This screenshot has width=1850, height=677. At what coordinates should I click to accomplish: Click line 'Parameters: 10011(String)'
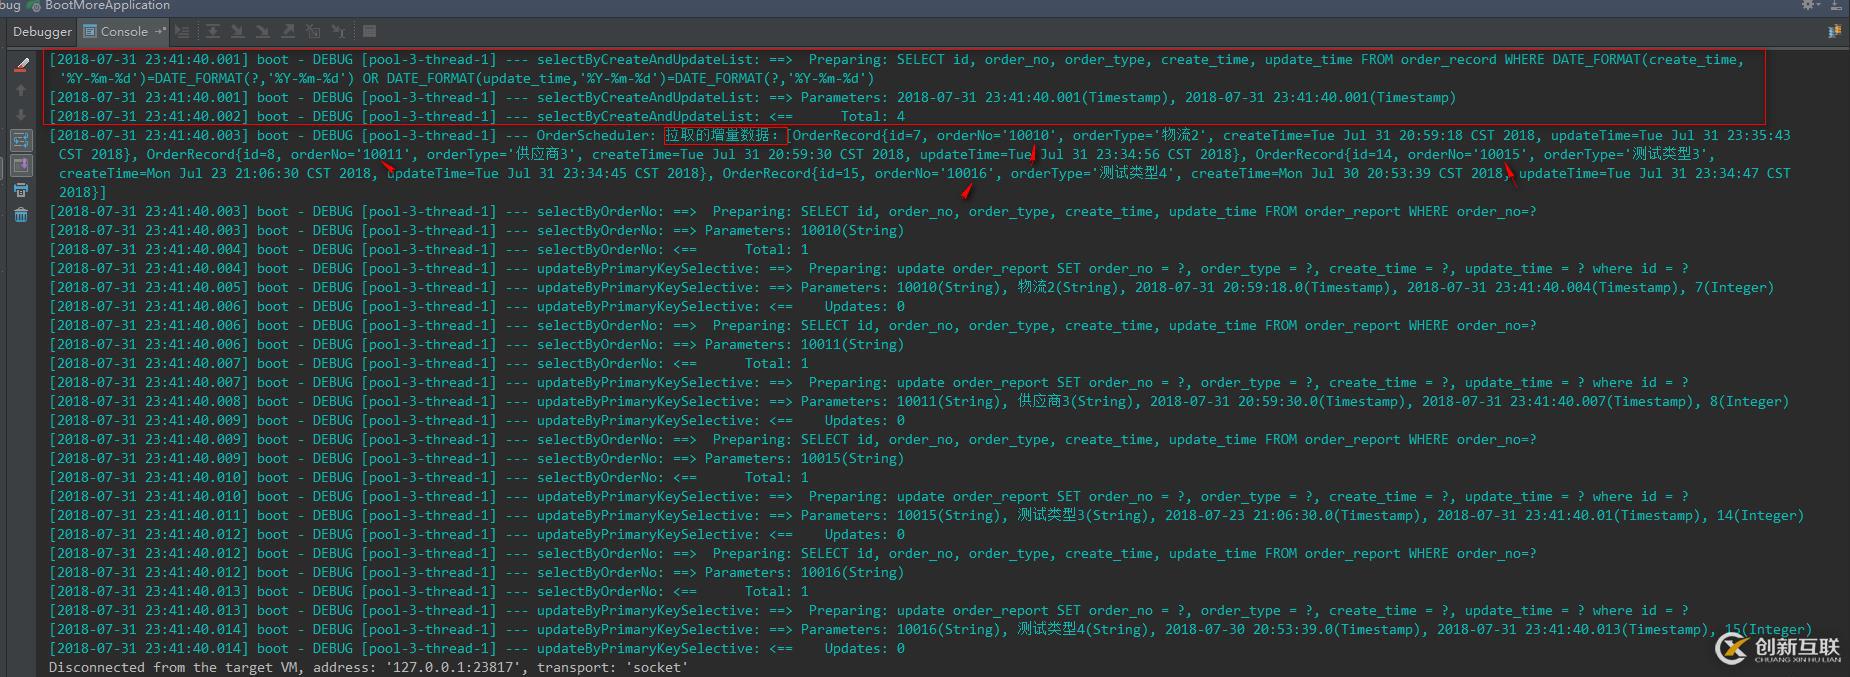(x=476, y=344)
